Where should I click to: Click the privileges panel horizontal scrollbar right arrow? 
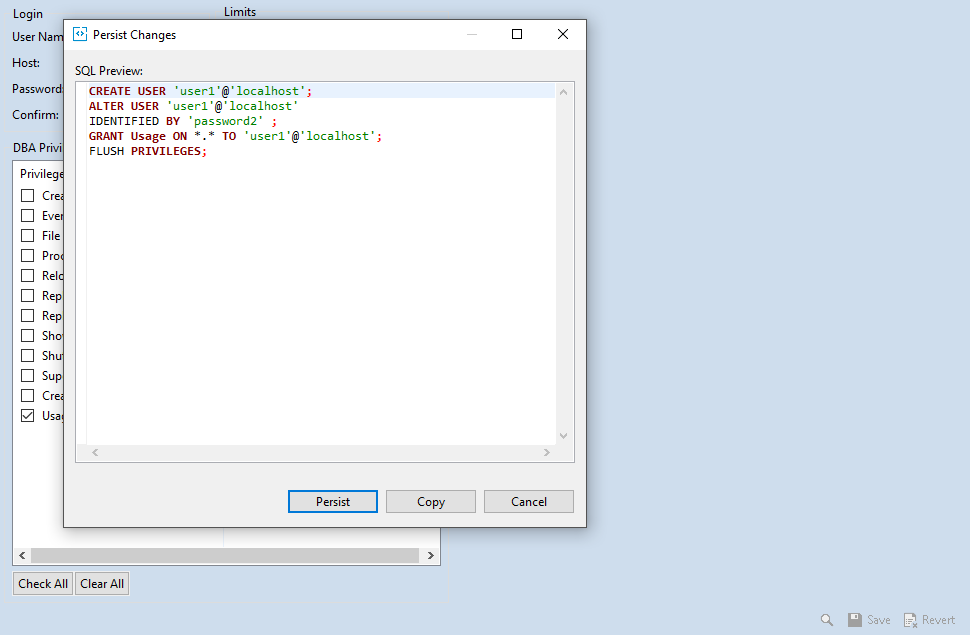click(430, 555)
